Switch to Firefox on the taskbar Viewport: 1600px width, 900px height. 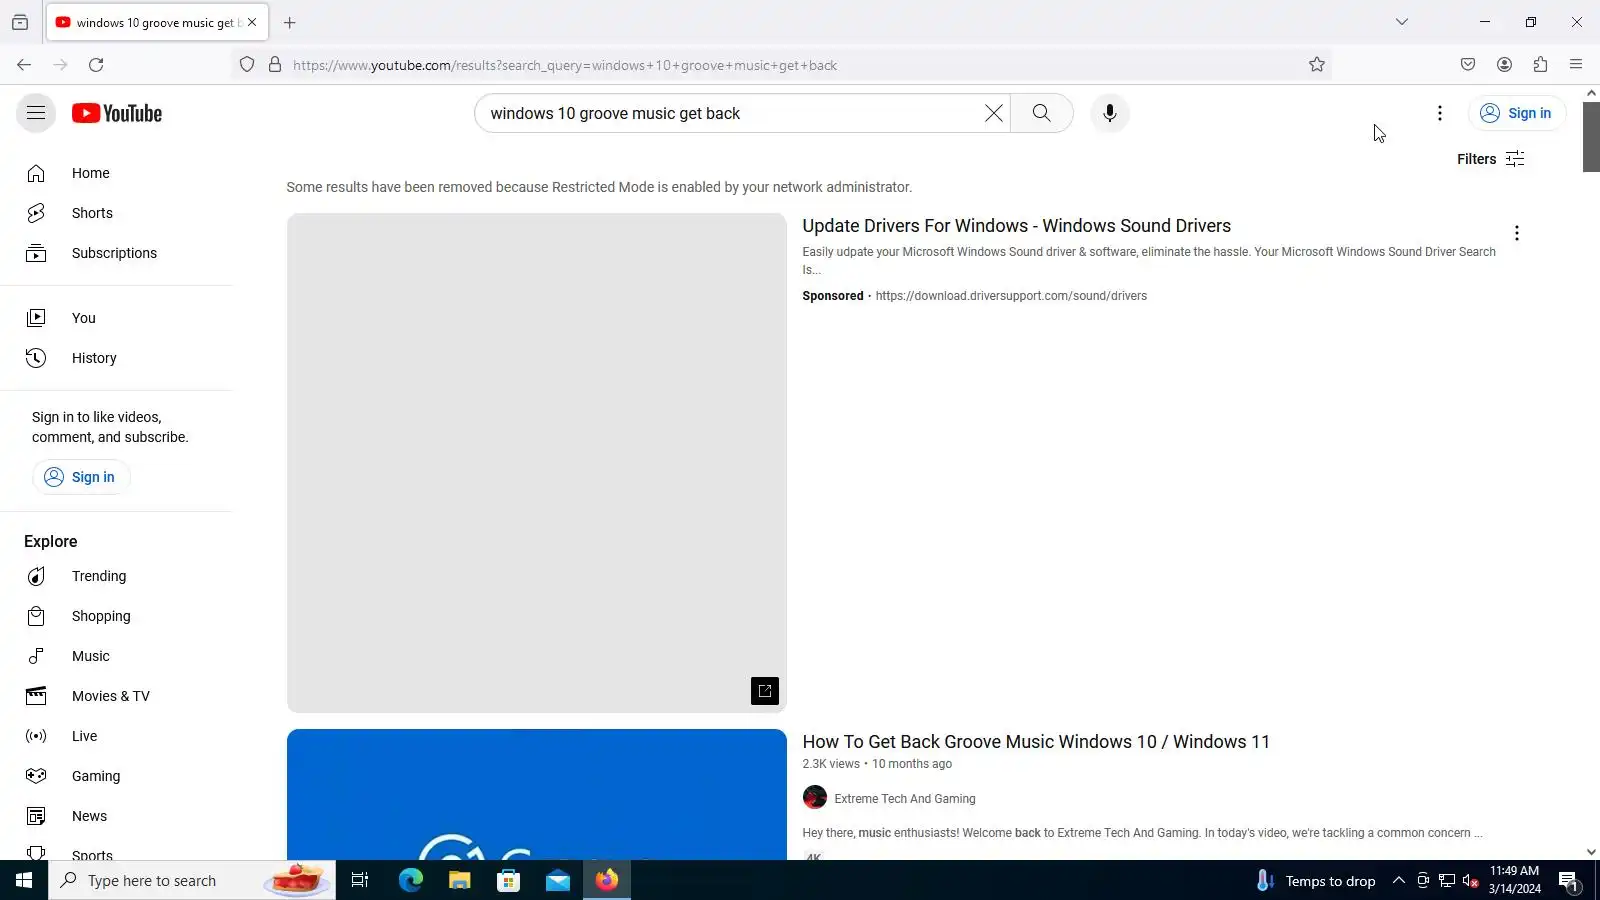(x=607, y=880)
